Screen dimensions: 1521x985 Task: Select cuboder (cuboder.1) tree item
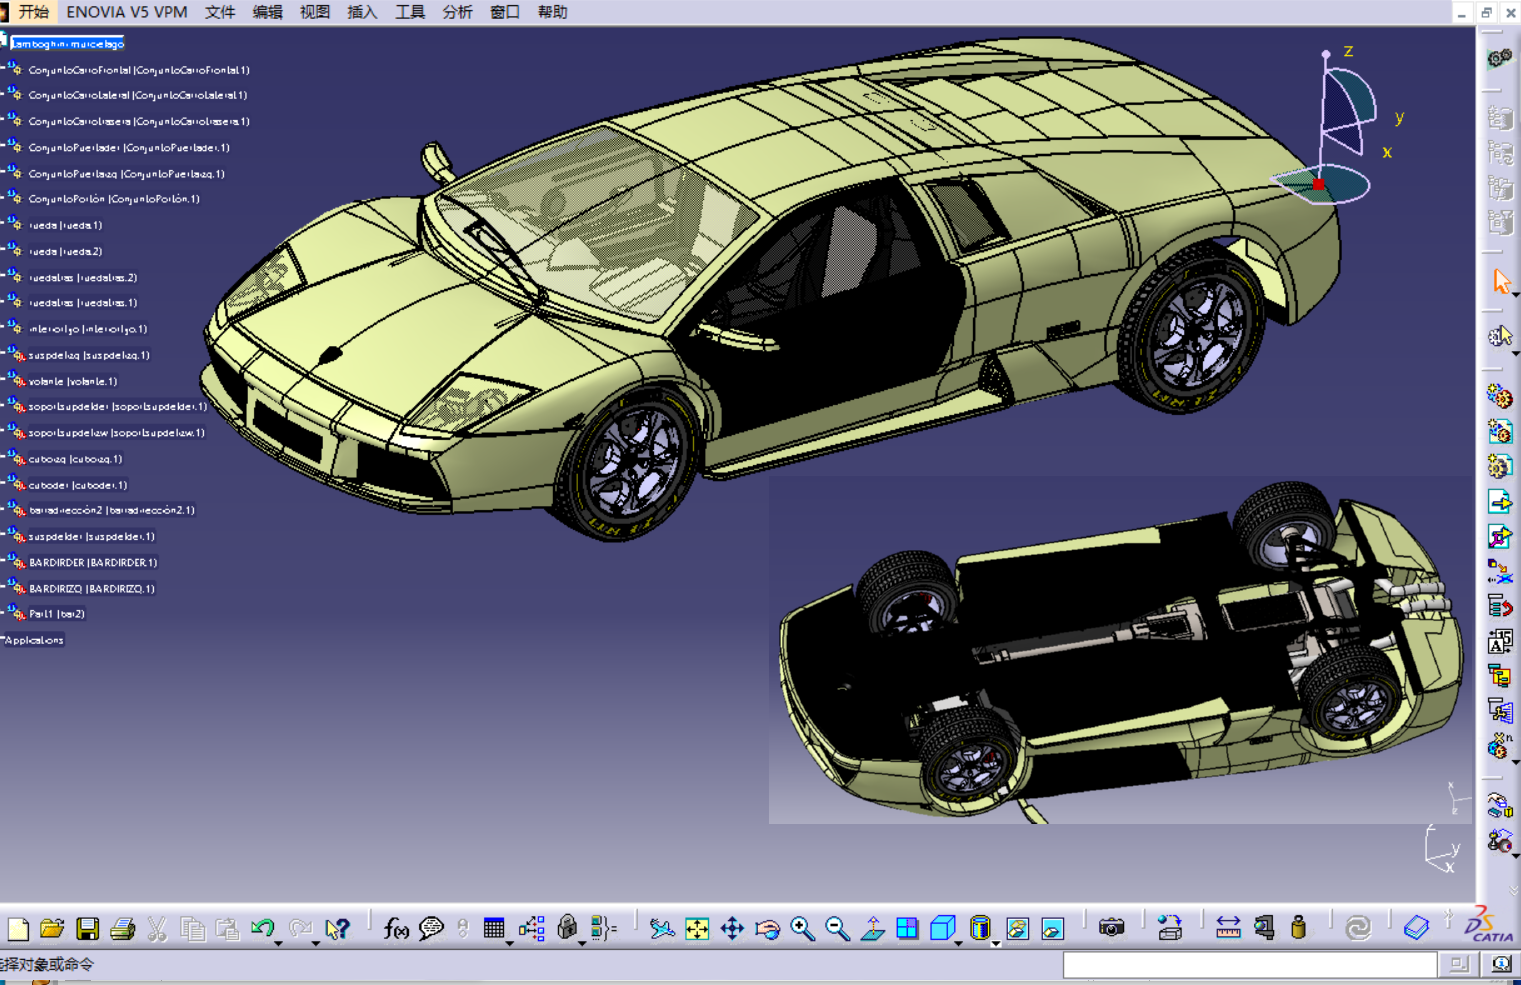[78, 485]
